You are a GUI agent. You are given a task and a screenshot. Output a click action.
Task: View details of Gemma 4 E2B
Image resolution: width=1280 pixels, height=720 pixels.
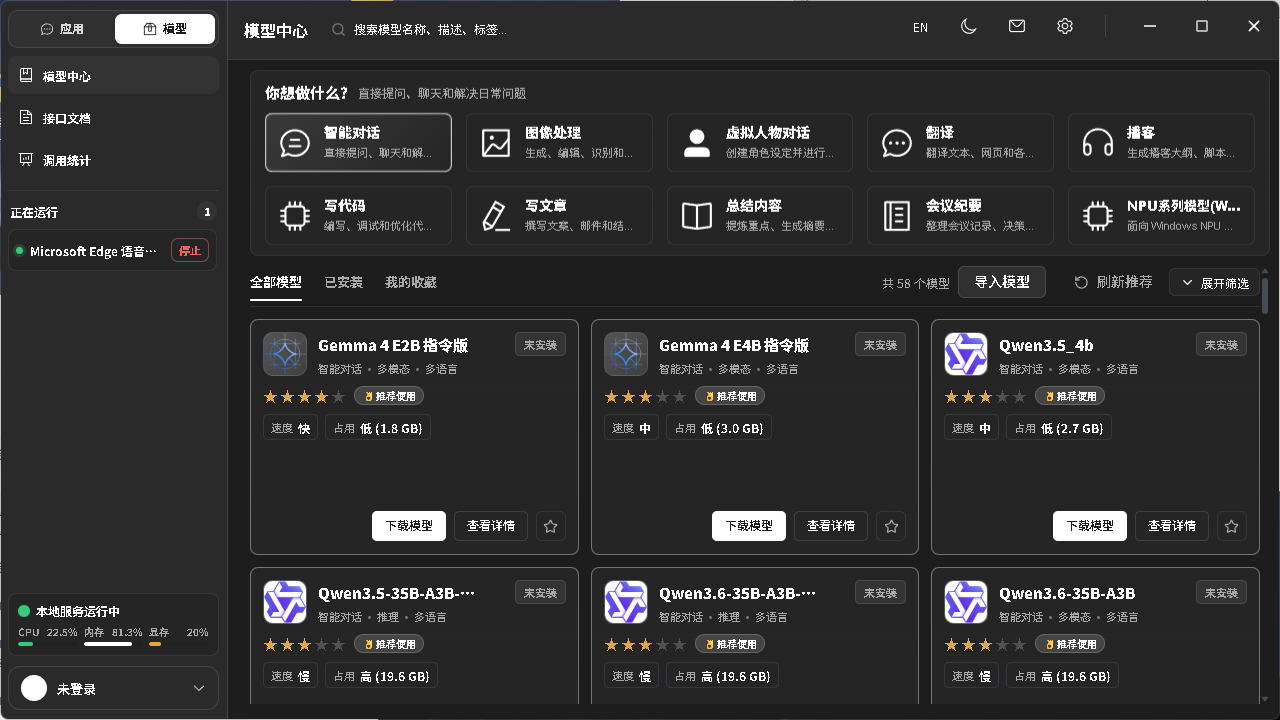pyautogui.click(x=491, y=525)
